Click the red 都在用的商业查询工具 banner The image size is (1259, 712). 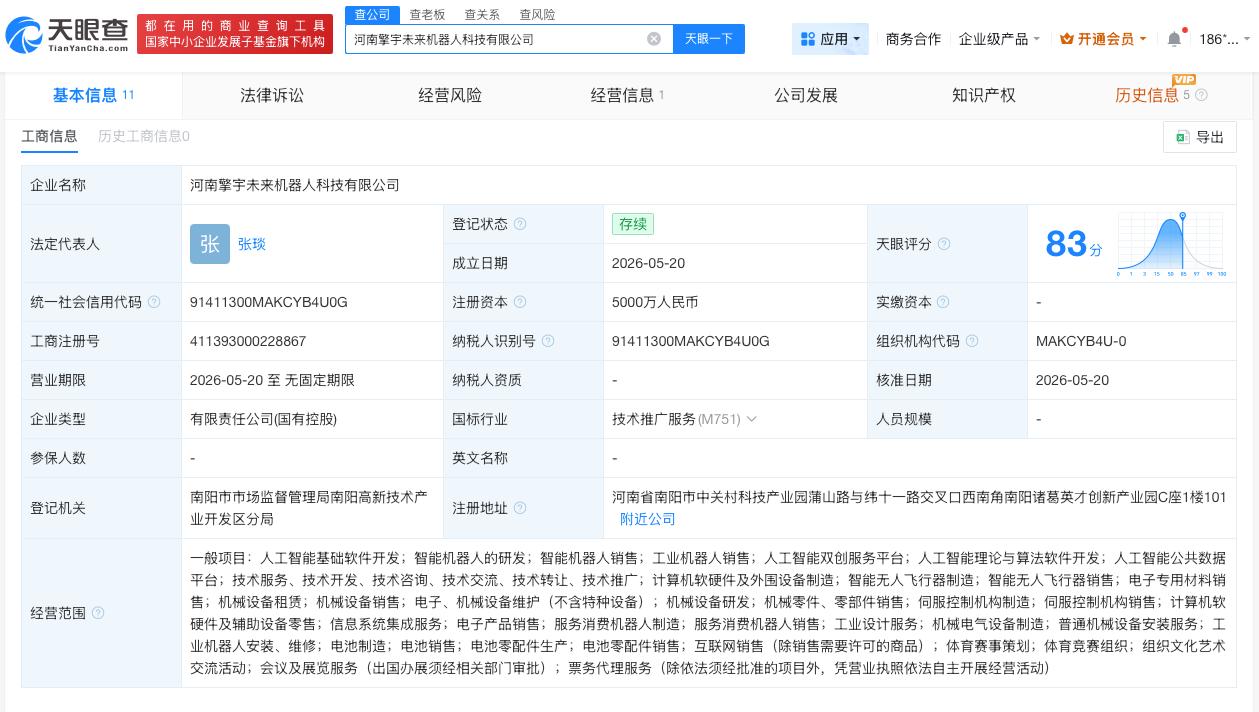[x=235, y=33]
